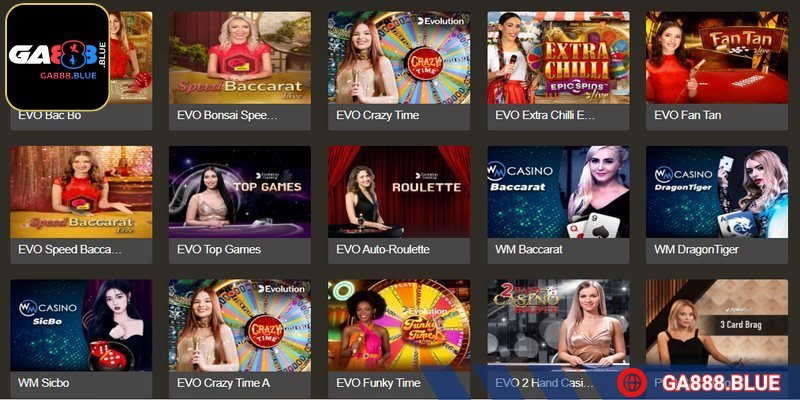800x400 pixels.
Task: Open the EVO Auto-Roulette game image
Action: 399,192
